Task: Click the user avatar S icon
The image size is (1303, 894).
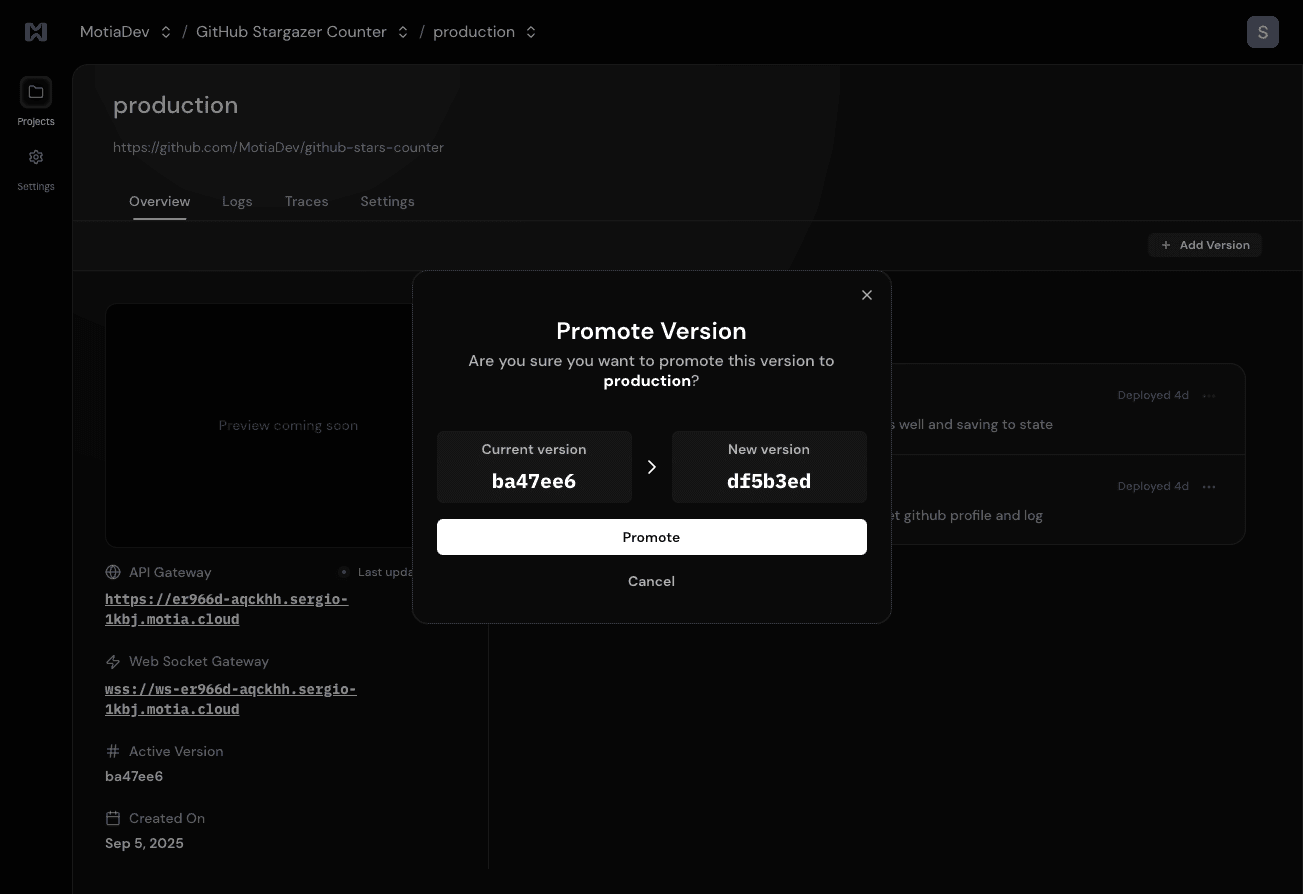Action: (1262, 32)
